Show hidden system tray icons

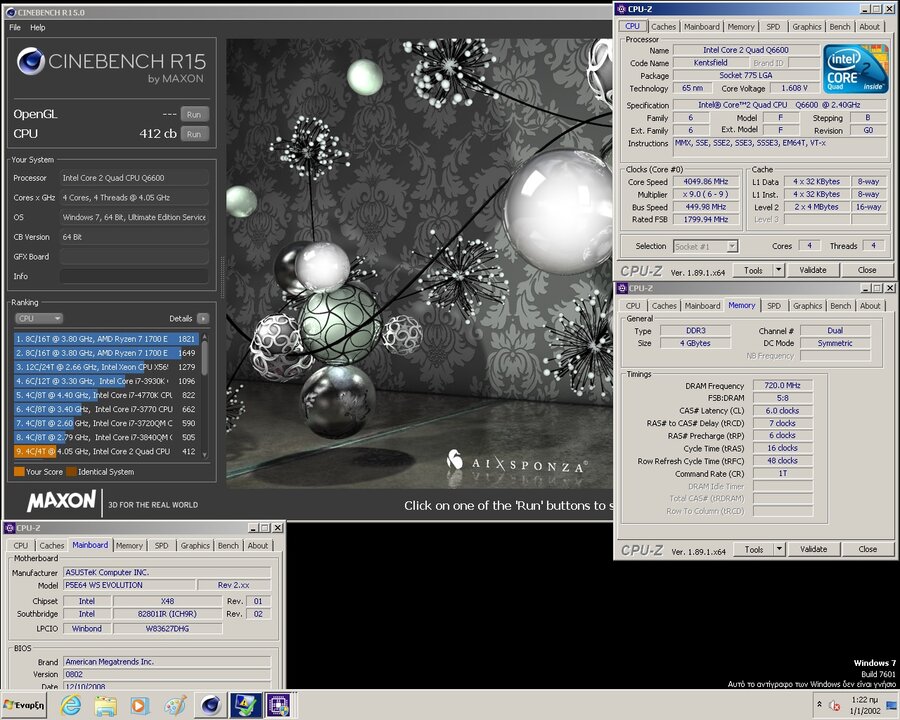(819, 704)
